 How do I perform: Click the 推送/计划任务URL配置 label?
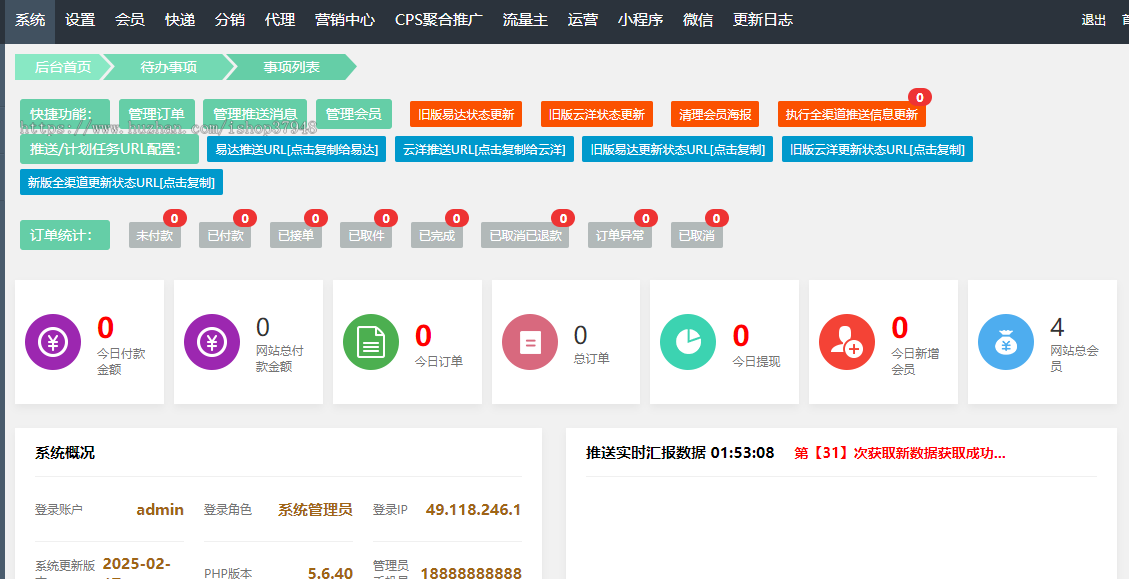coord(109,149)
